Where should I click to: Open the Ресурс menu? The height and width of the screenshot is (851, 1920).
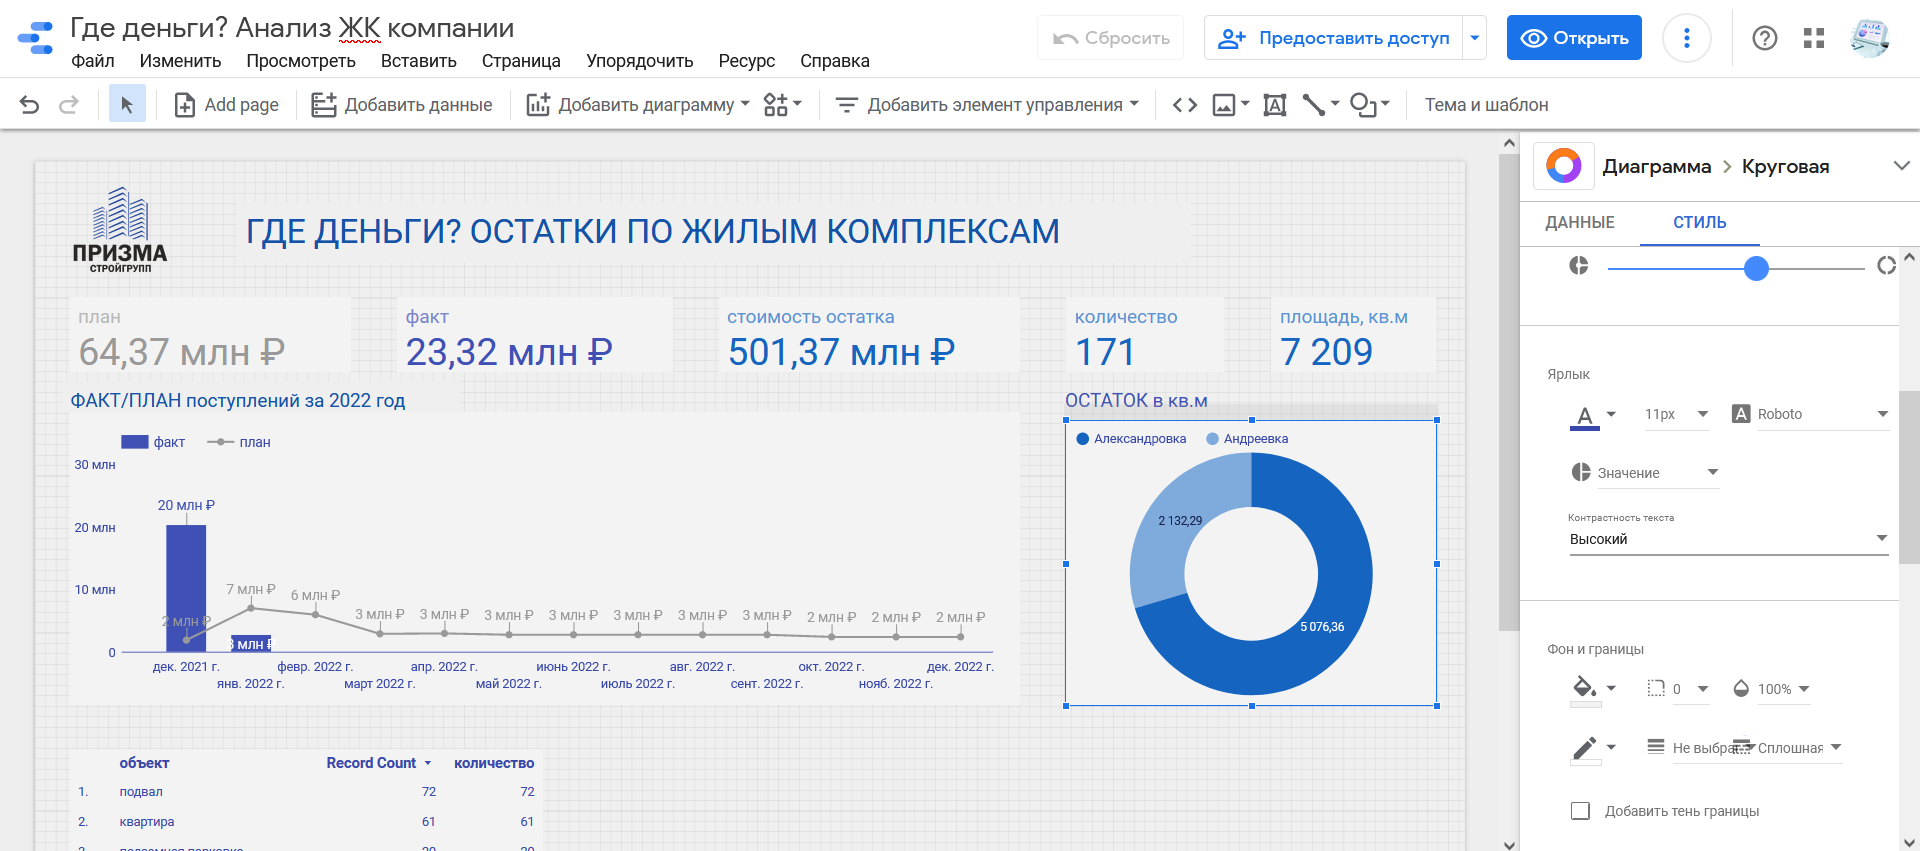[747, 61]
